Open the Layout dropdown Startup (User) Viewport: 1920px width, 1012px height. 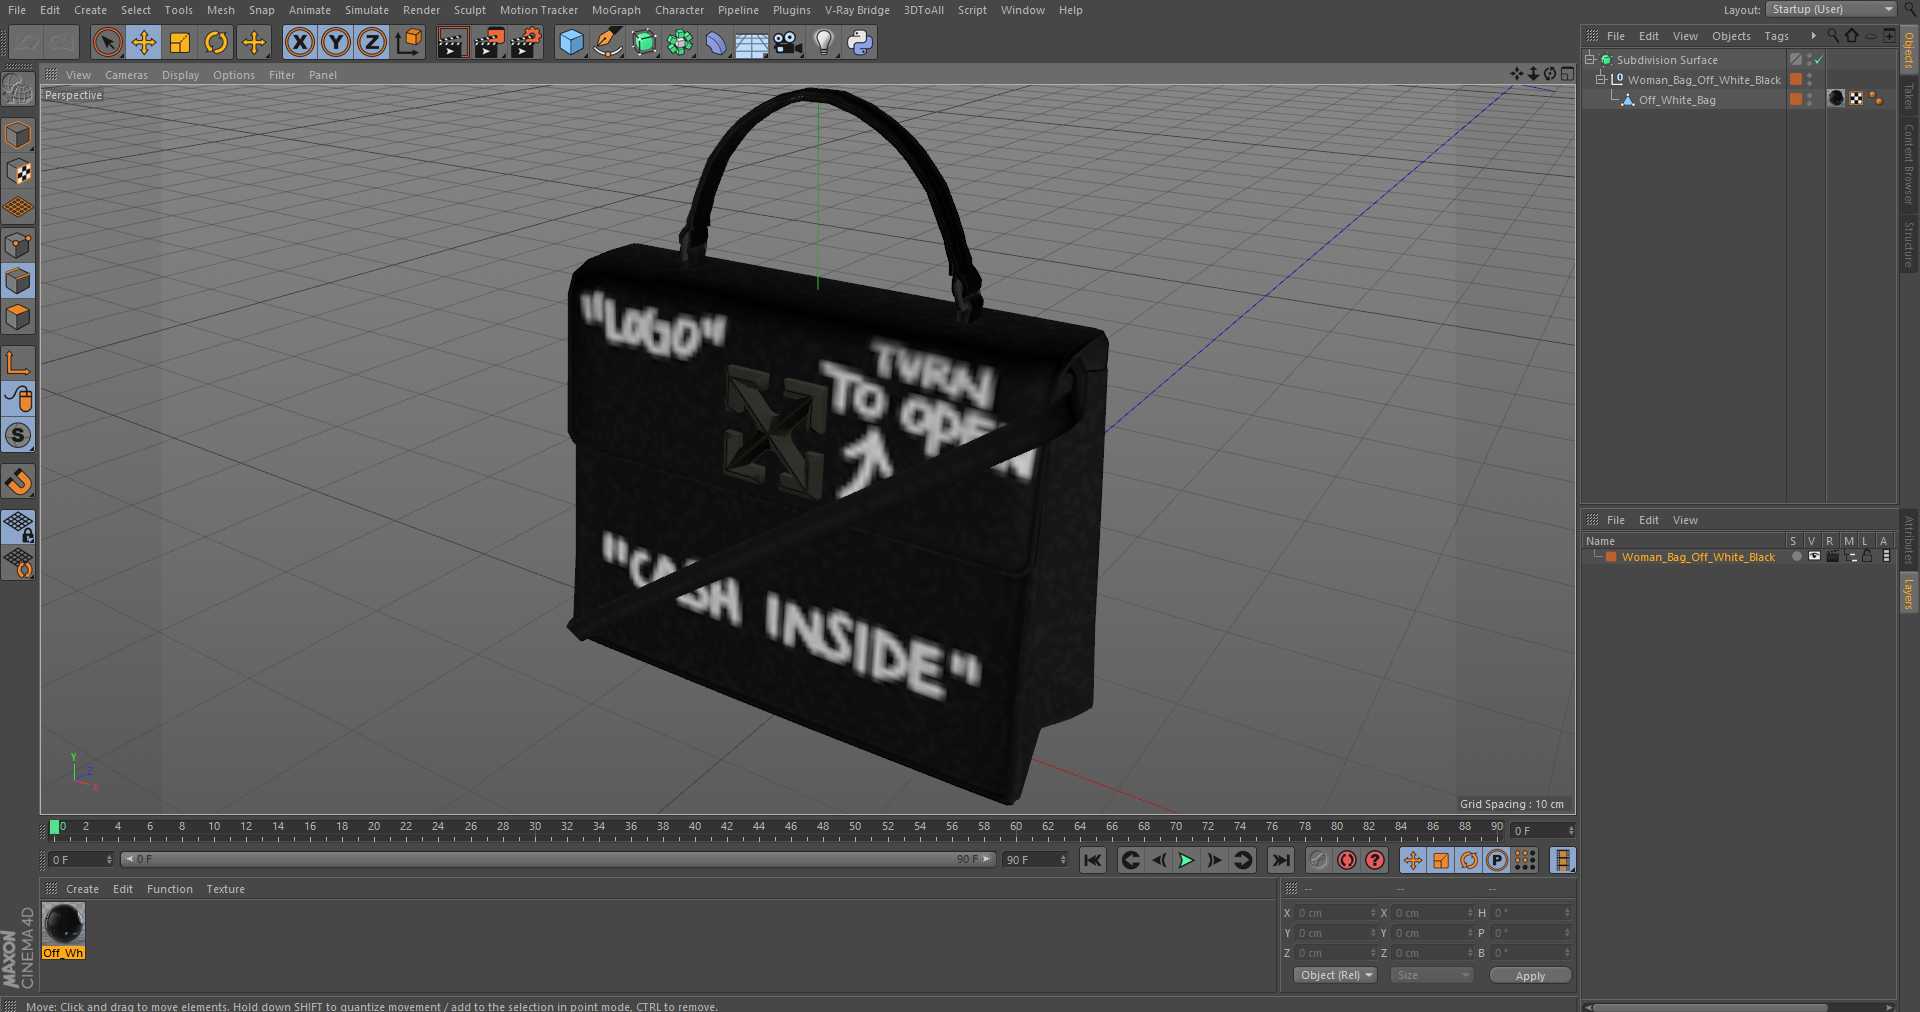click(1831, 9)
